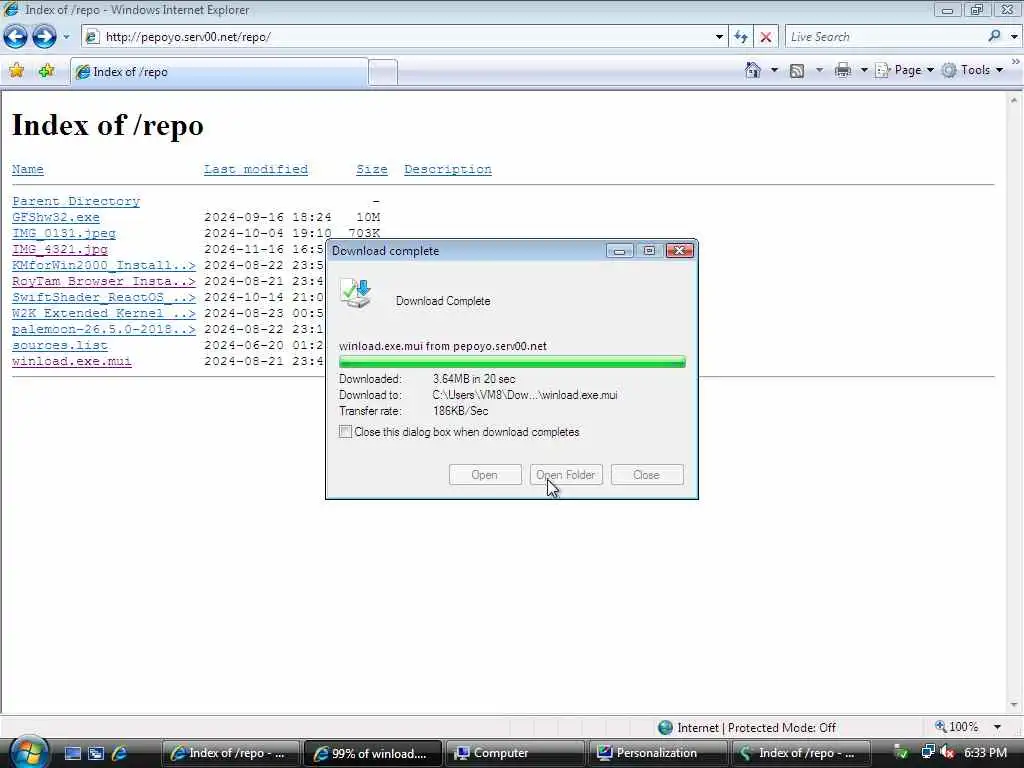
Task: Click the Forward navigation arrow button
Action: click(x=44, y=37)
